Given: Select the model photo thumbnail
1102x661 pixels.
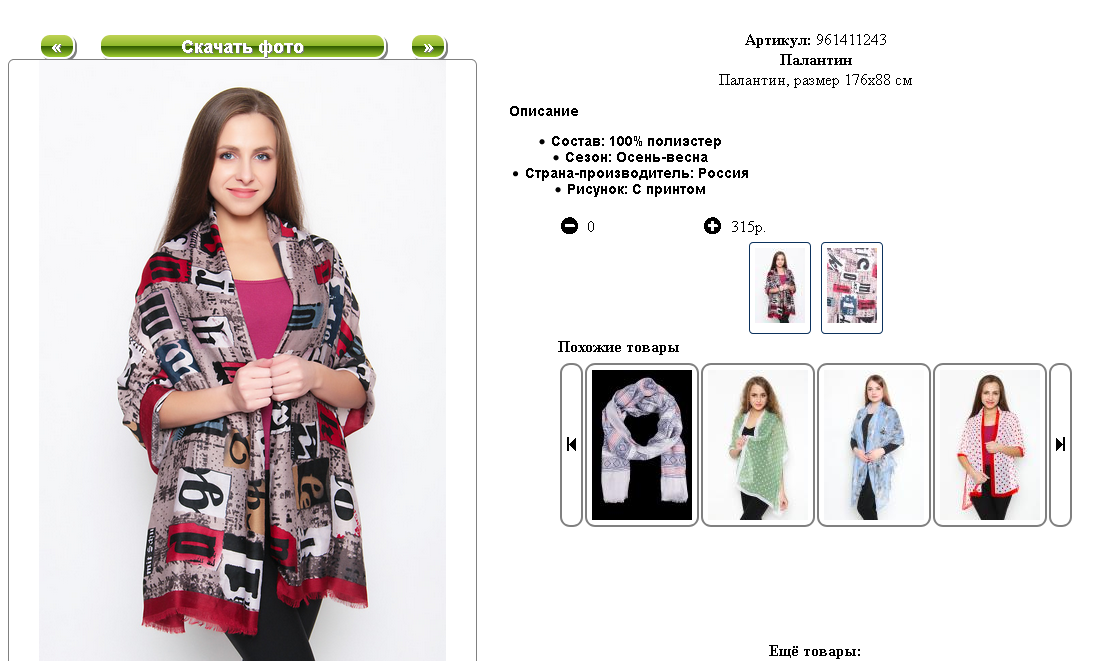Looking at the screenshot, I should 779,287.
